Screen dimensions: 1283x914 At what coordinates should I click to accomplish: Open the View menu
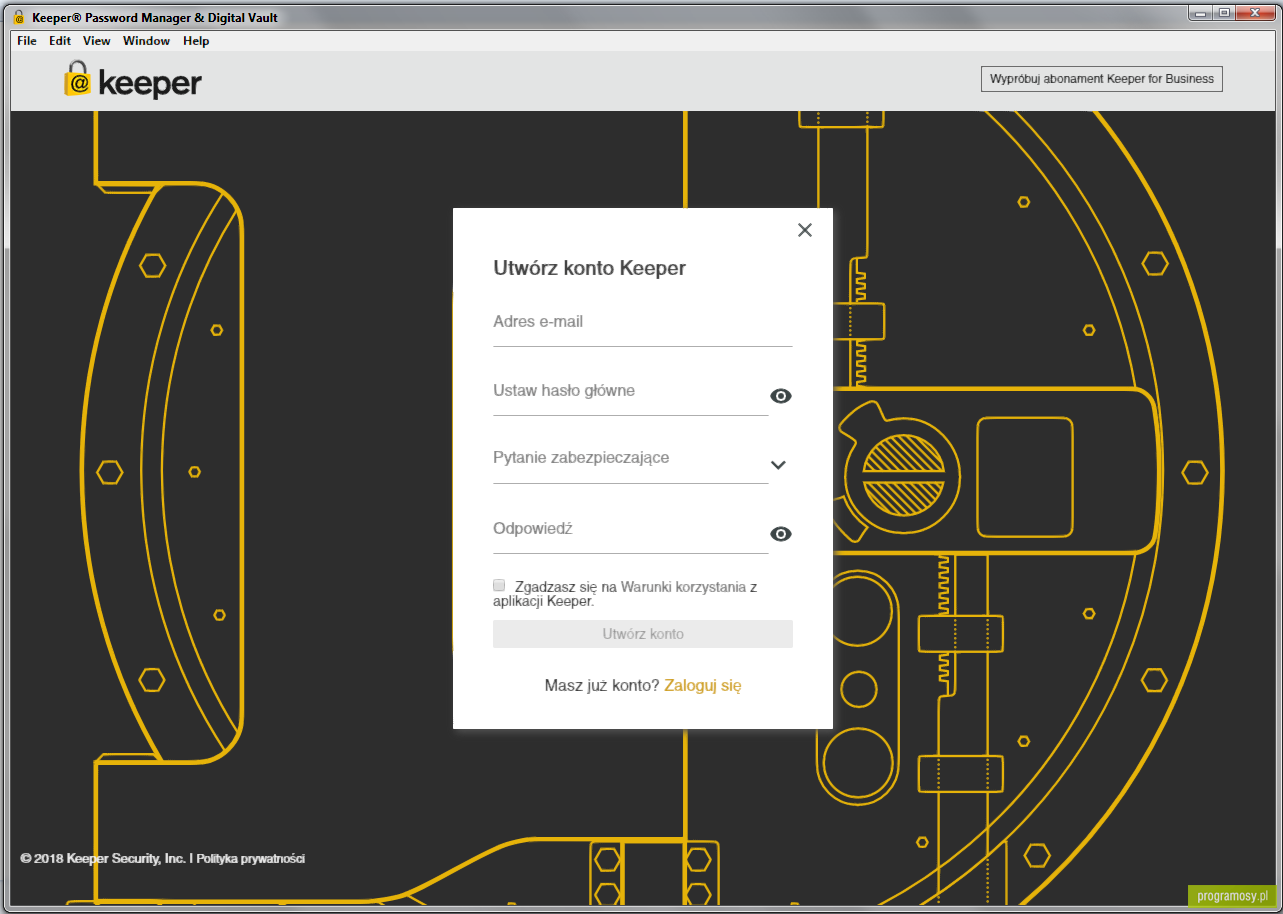click(97, 41)
